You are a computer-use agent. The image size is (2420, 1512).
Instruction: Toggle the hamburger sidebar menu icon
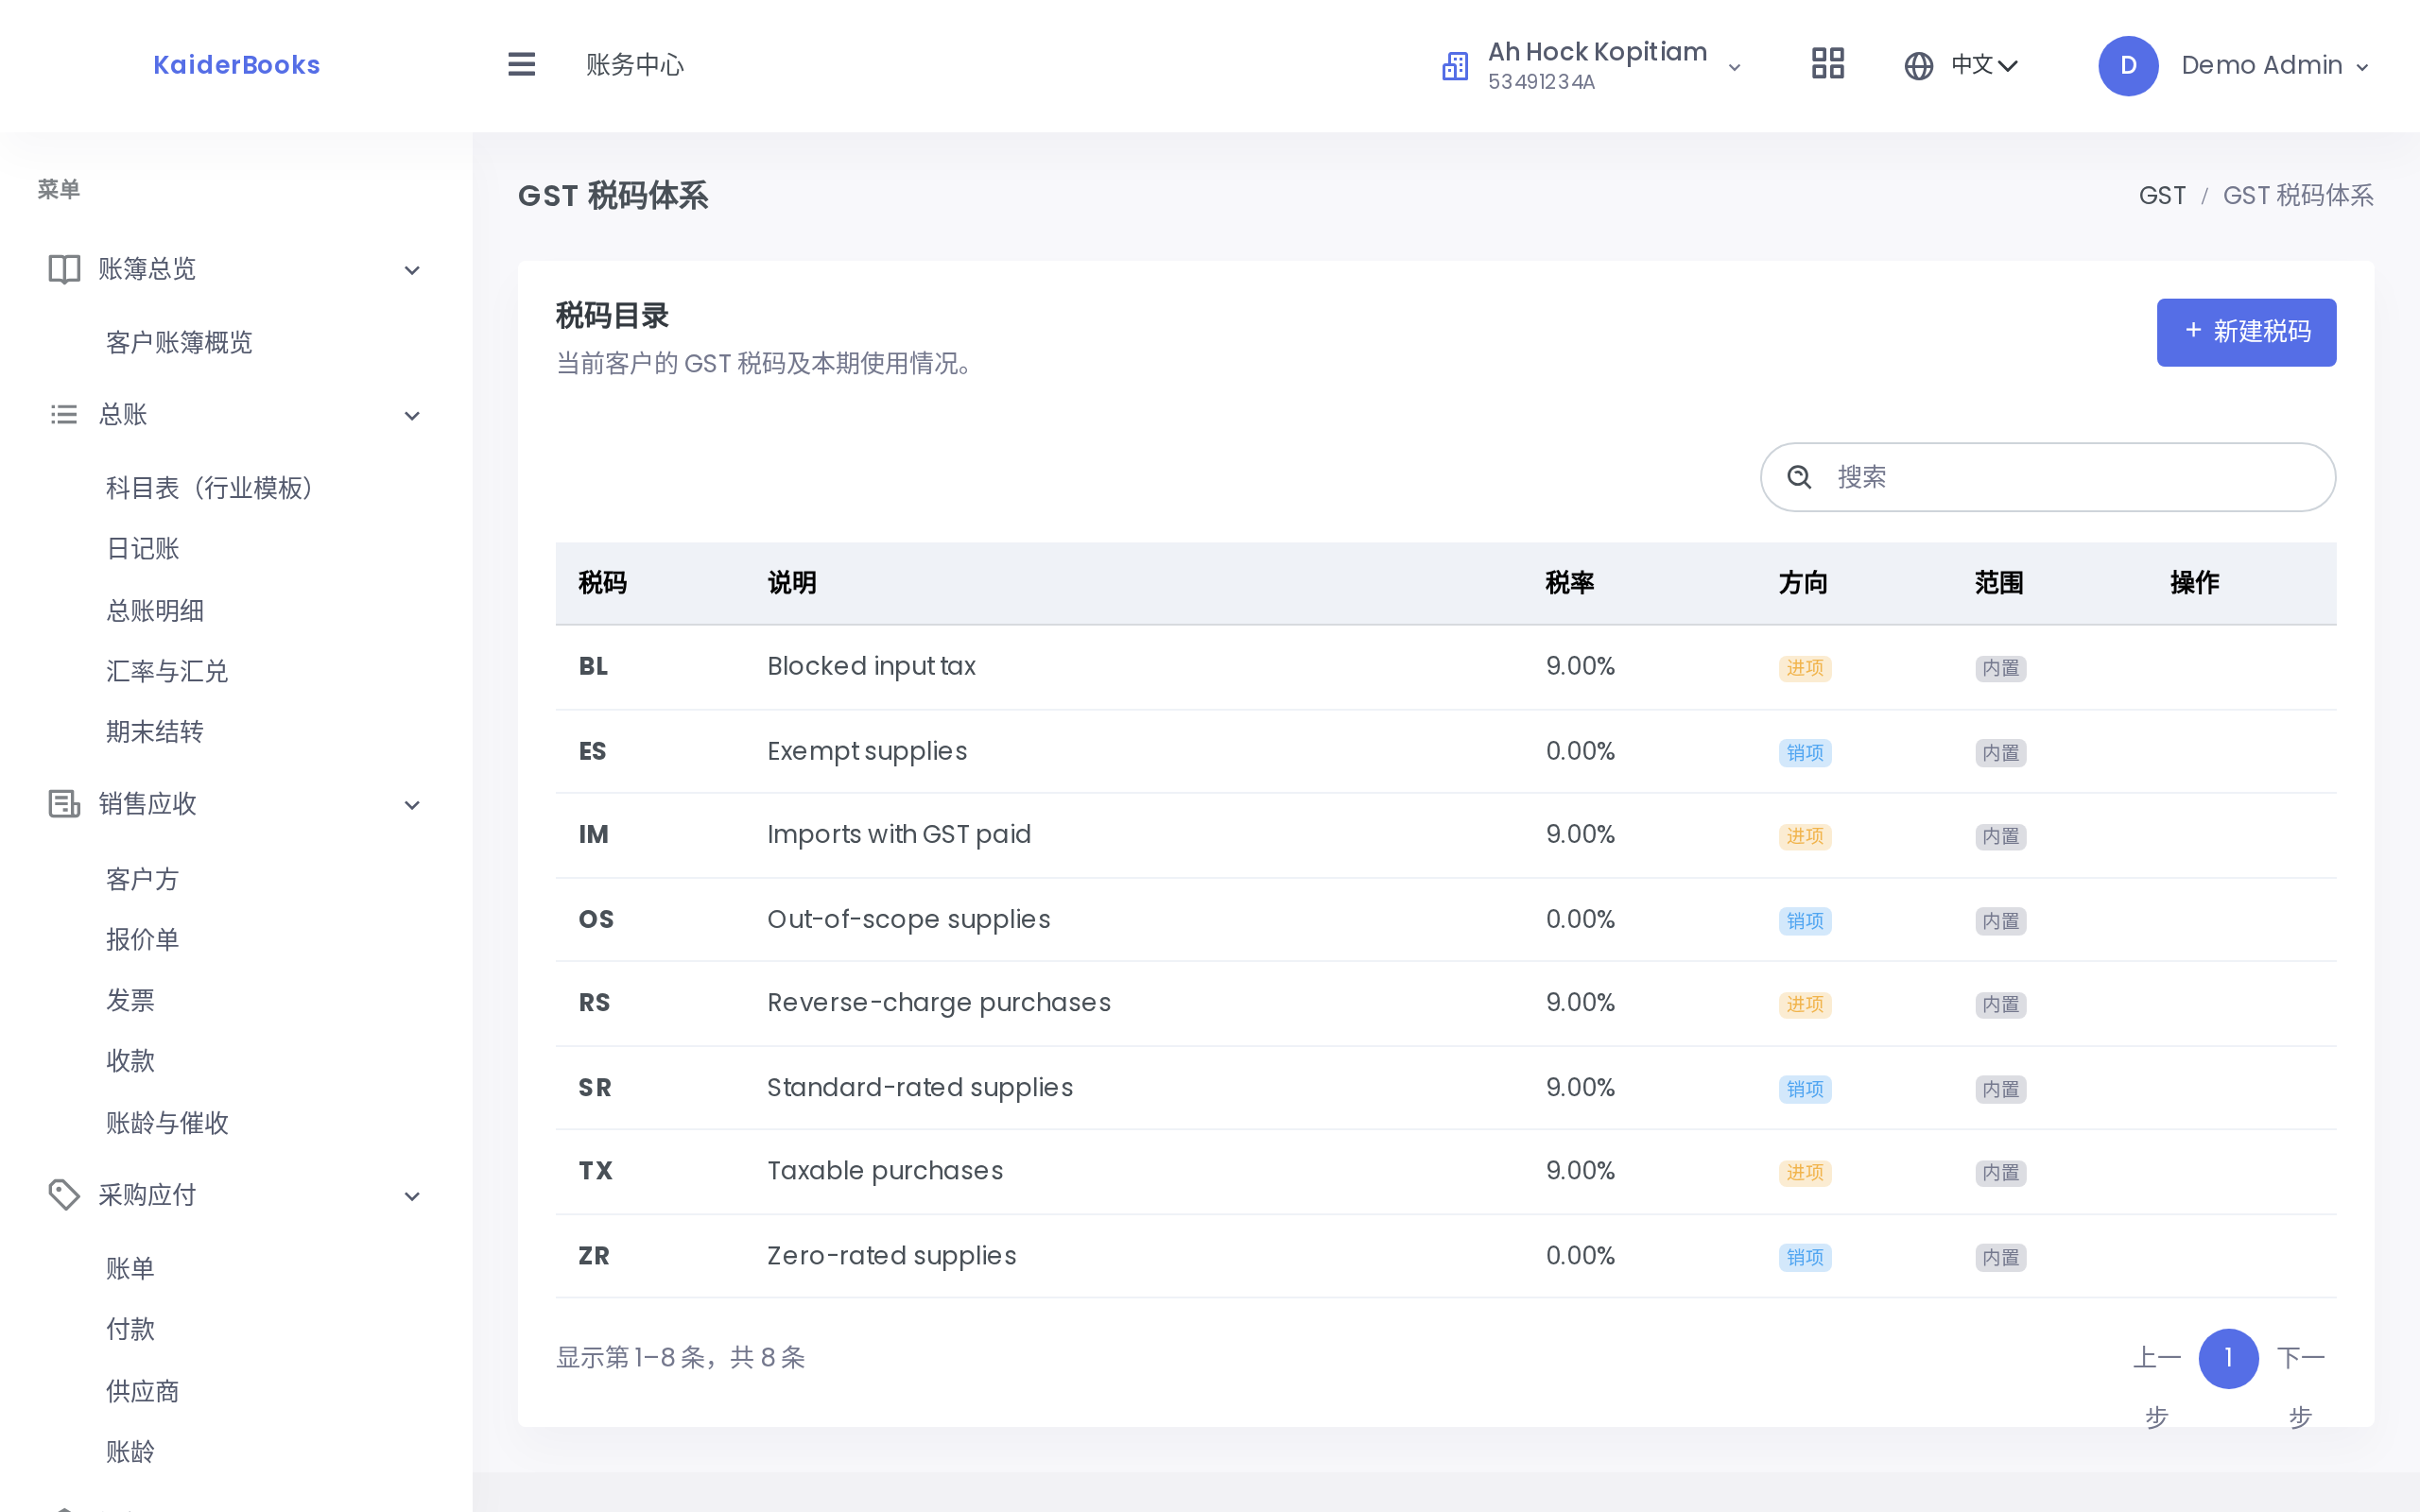pyautogui.click(x=521, y=65)
